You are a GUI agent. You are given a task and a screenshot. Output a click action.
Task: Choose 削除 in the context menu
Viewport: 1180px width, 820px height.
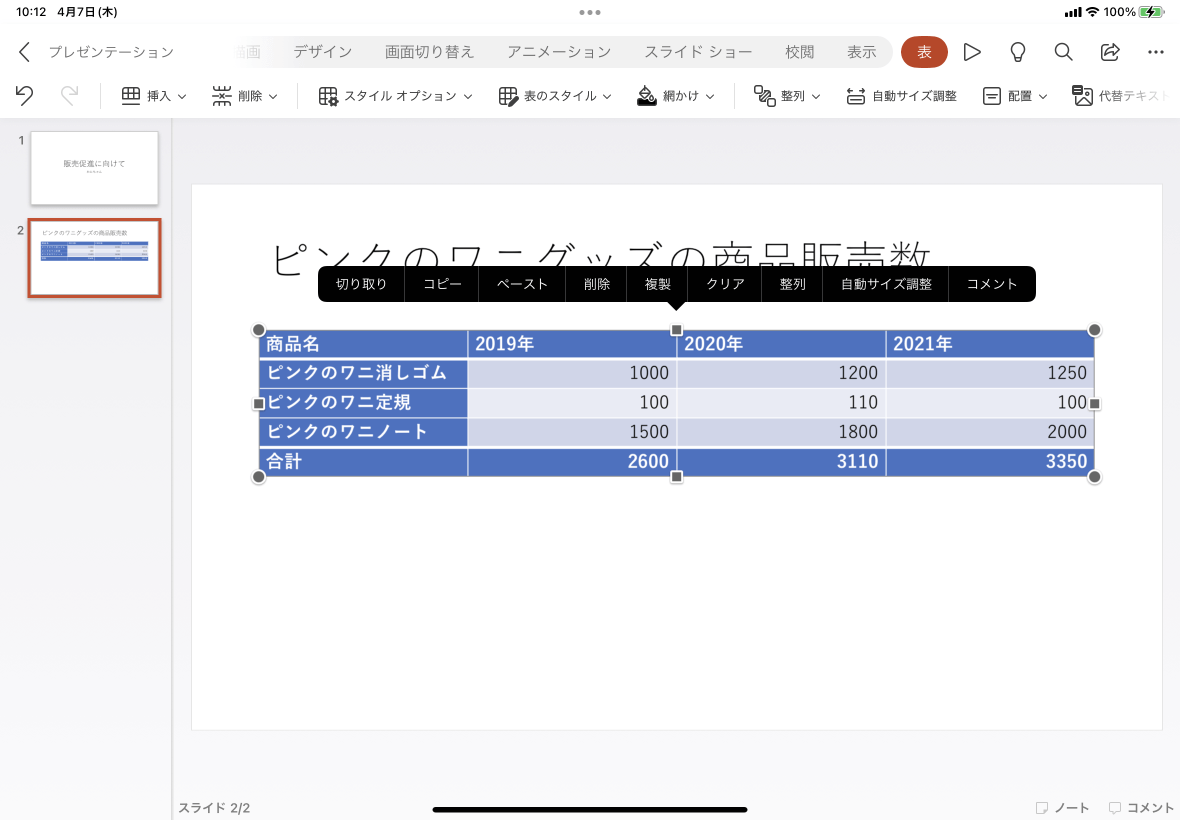click(x=597, y=284)
